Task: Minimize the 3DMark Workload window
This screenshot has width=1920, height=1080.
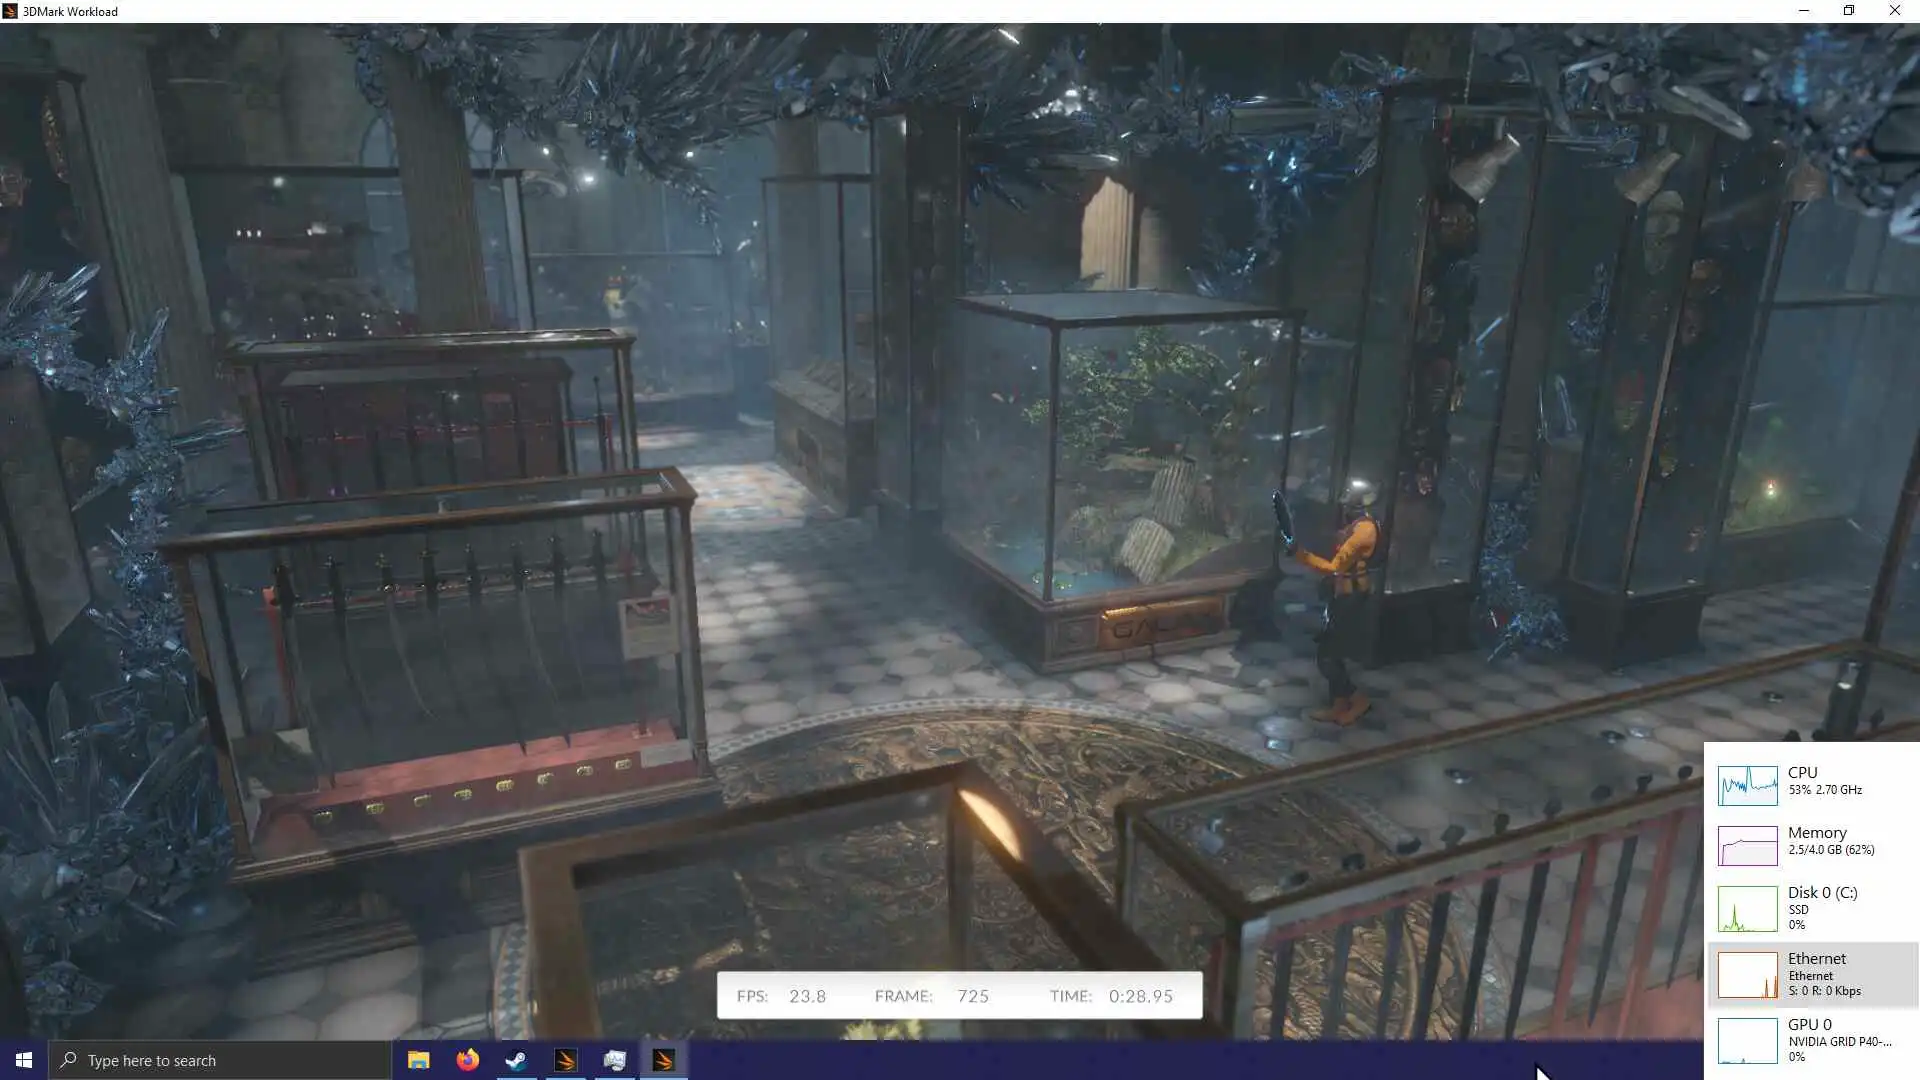Action: [1804, 11]
